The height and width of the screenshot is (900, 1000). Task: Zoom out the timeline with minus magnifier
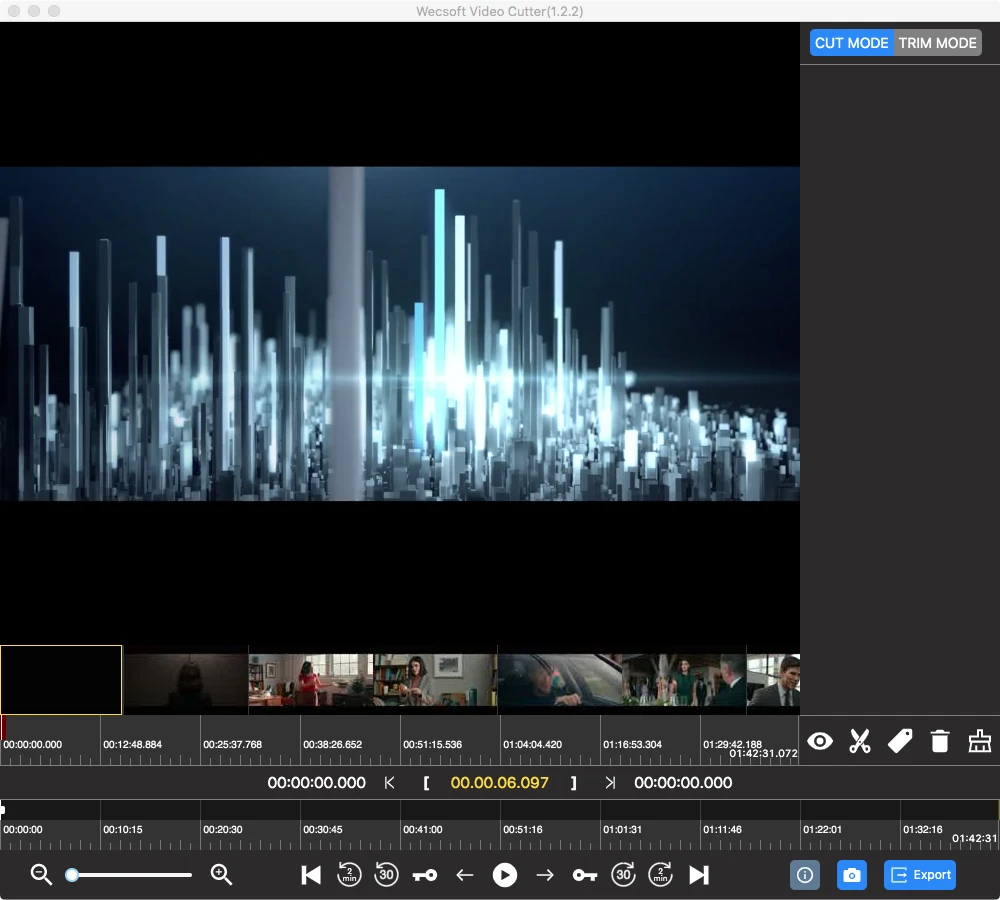[41, 874]
